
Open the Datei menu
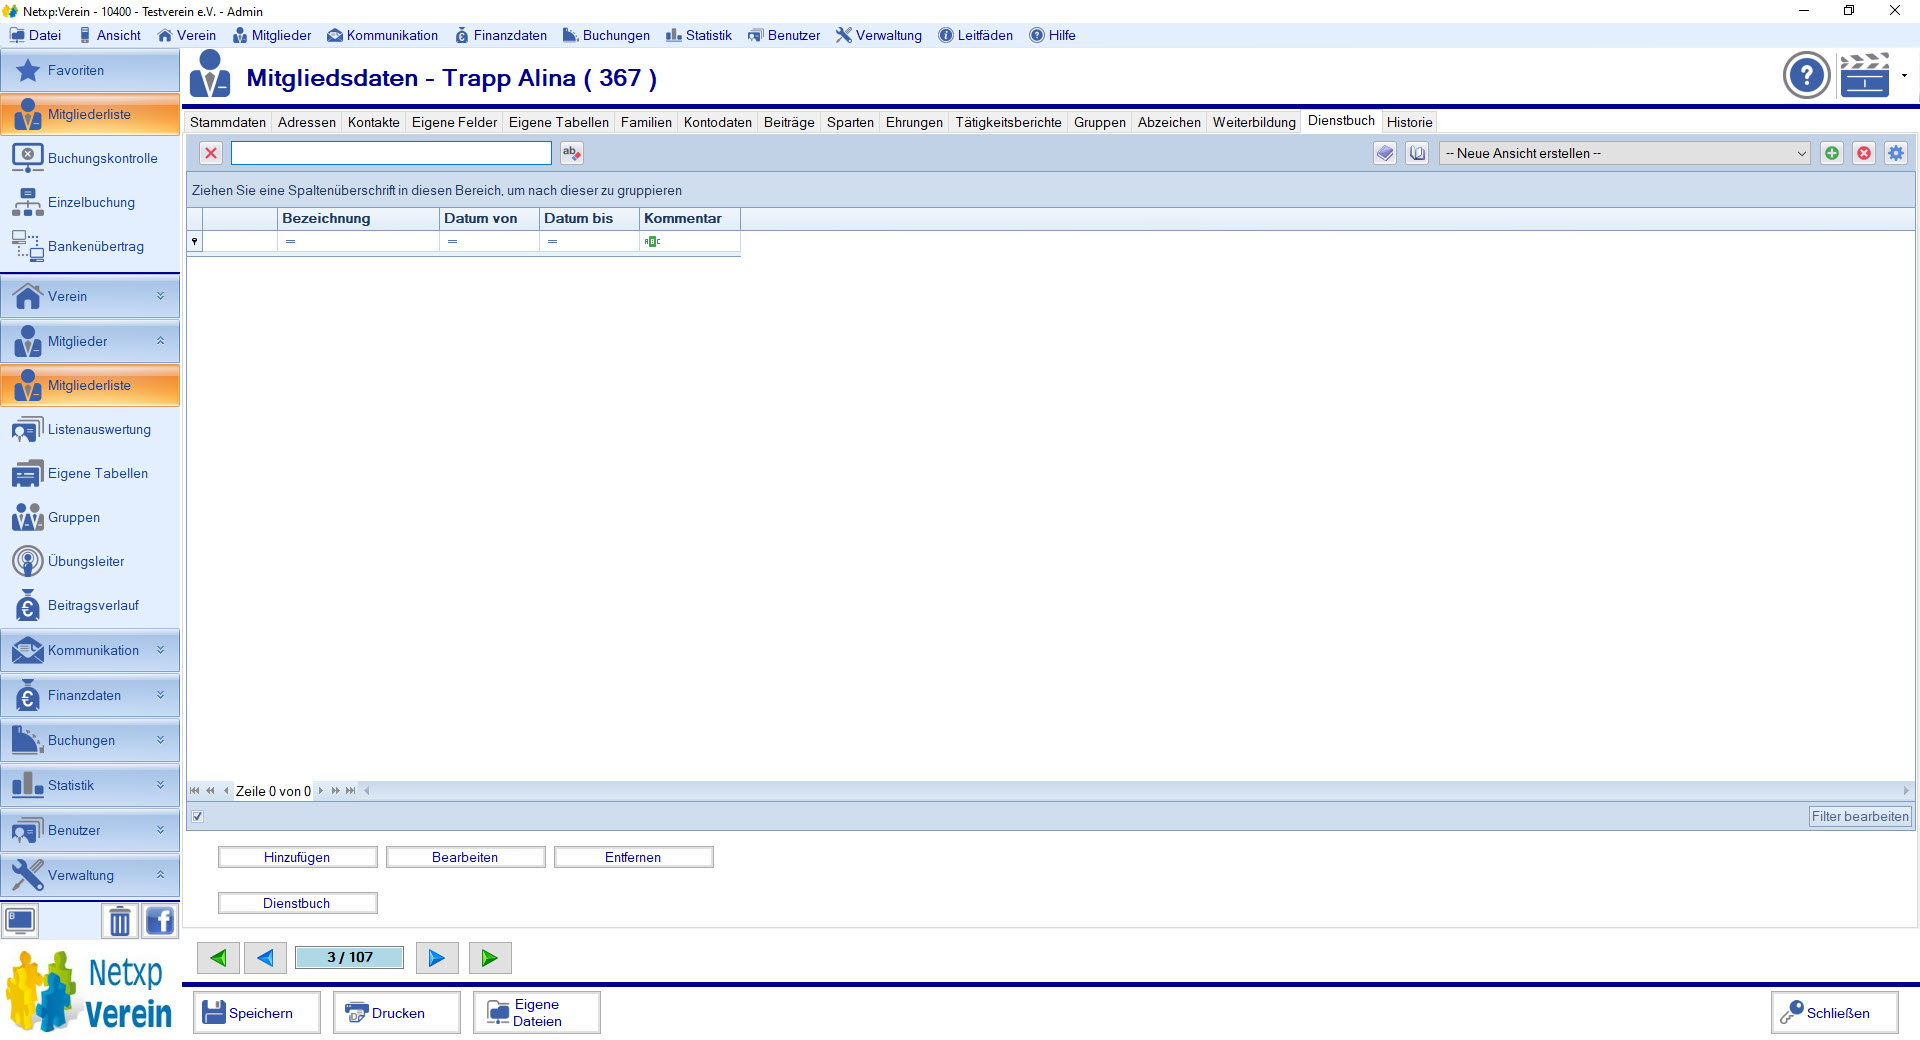point(36,35)
